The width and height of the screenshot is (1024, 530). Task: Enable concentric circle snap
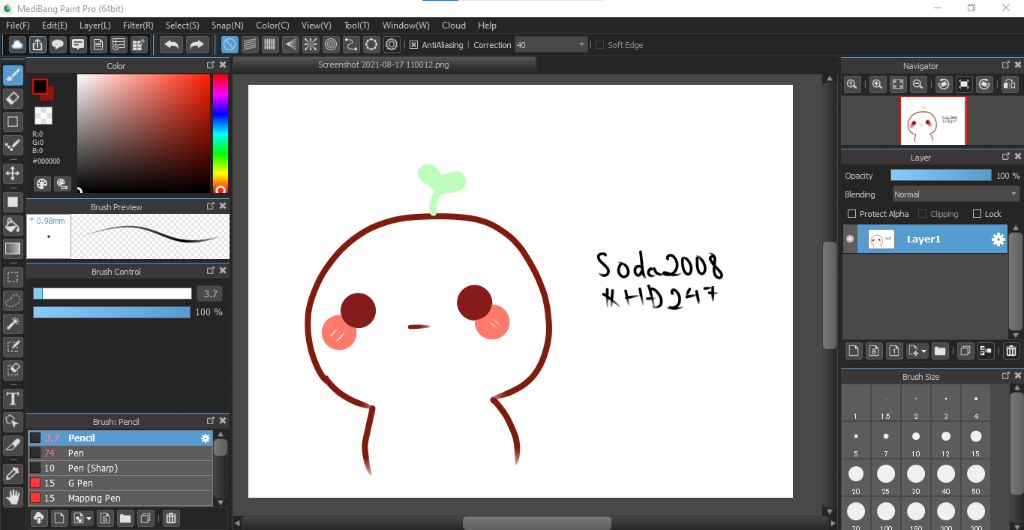pyautogui.click(x=330, y=44)
